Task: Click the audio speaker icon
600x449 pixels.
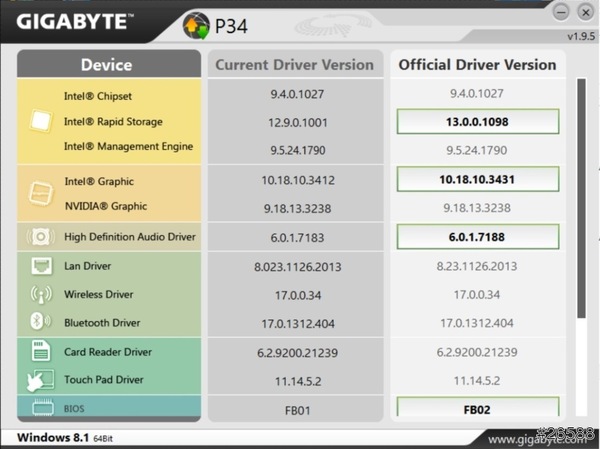Action: coord(41,237)
